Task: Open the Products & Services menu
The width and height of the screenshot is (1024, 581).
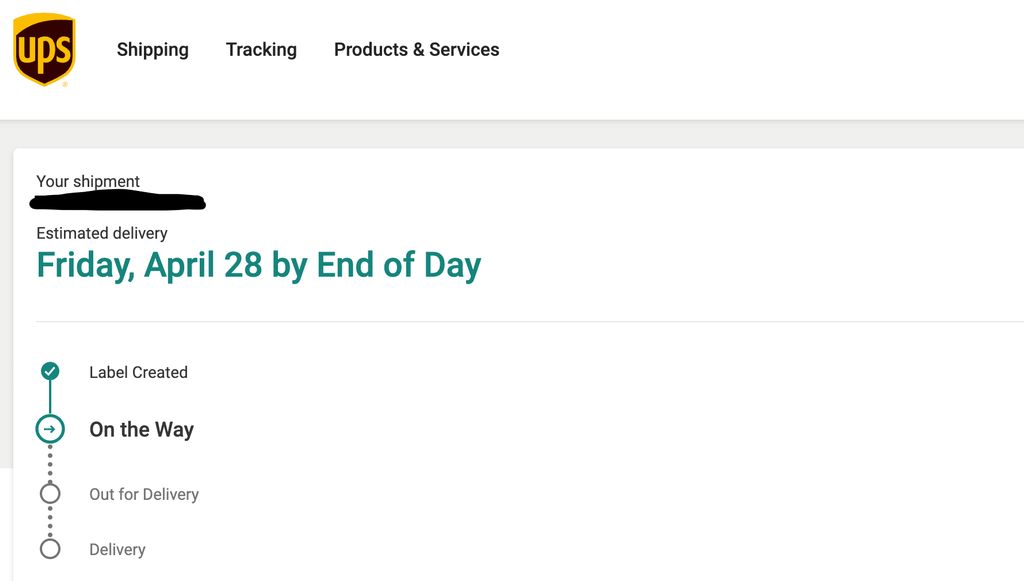Action: [x=416, y=50]
